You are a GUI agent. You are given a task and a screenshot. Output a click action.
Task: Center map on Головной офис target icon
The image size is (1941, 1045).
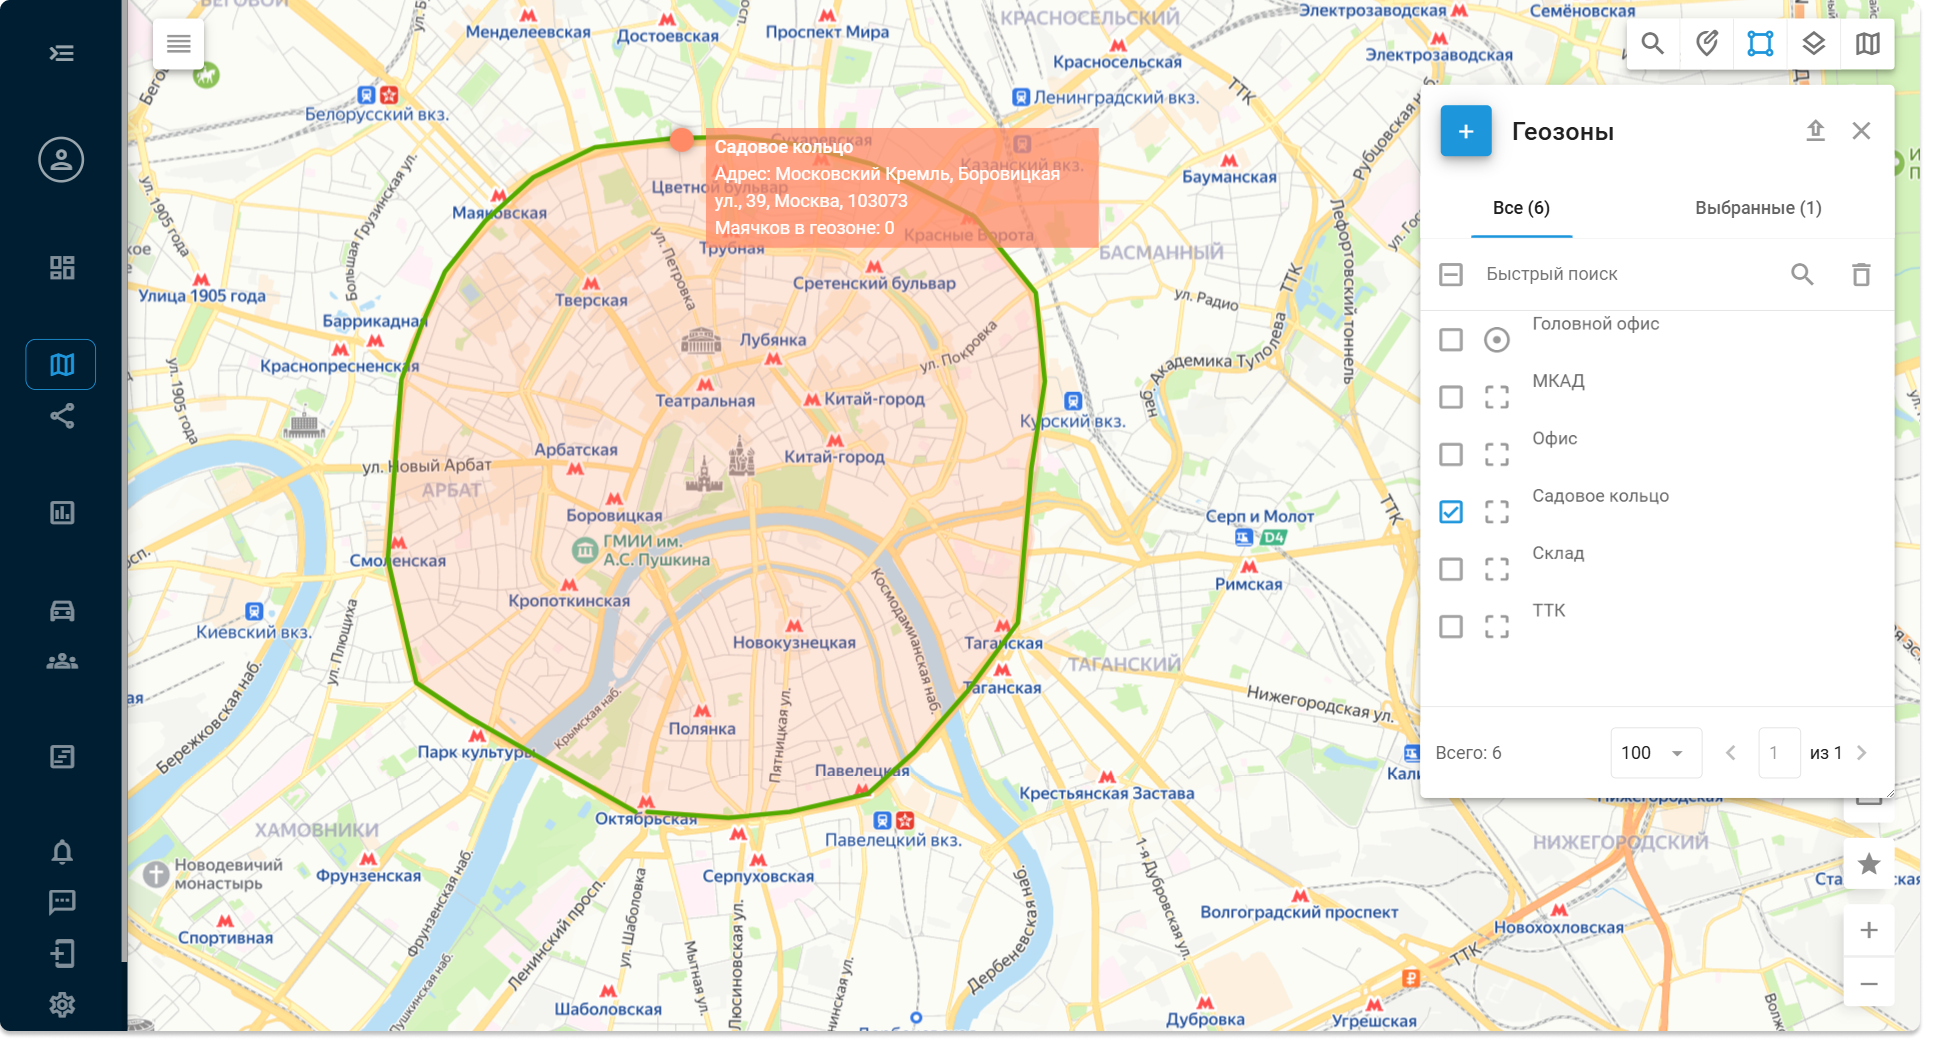tap(1497, 340)
